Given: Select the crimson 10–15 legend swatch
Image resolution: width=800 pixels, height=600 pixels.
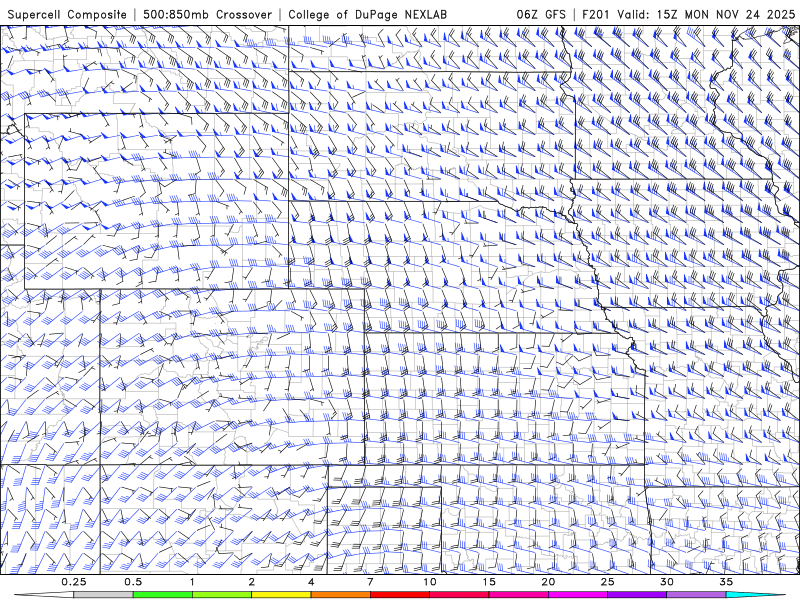Looking at the screenshot, I should (x=459, y=595).
